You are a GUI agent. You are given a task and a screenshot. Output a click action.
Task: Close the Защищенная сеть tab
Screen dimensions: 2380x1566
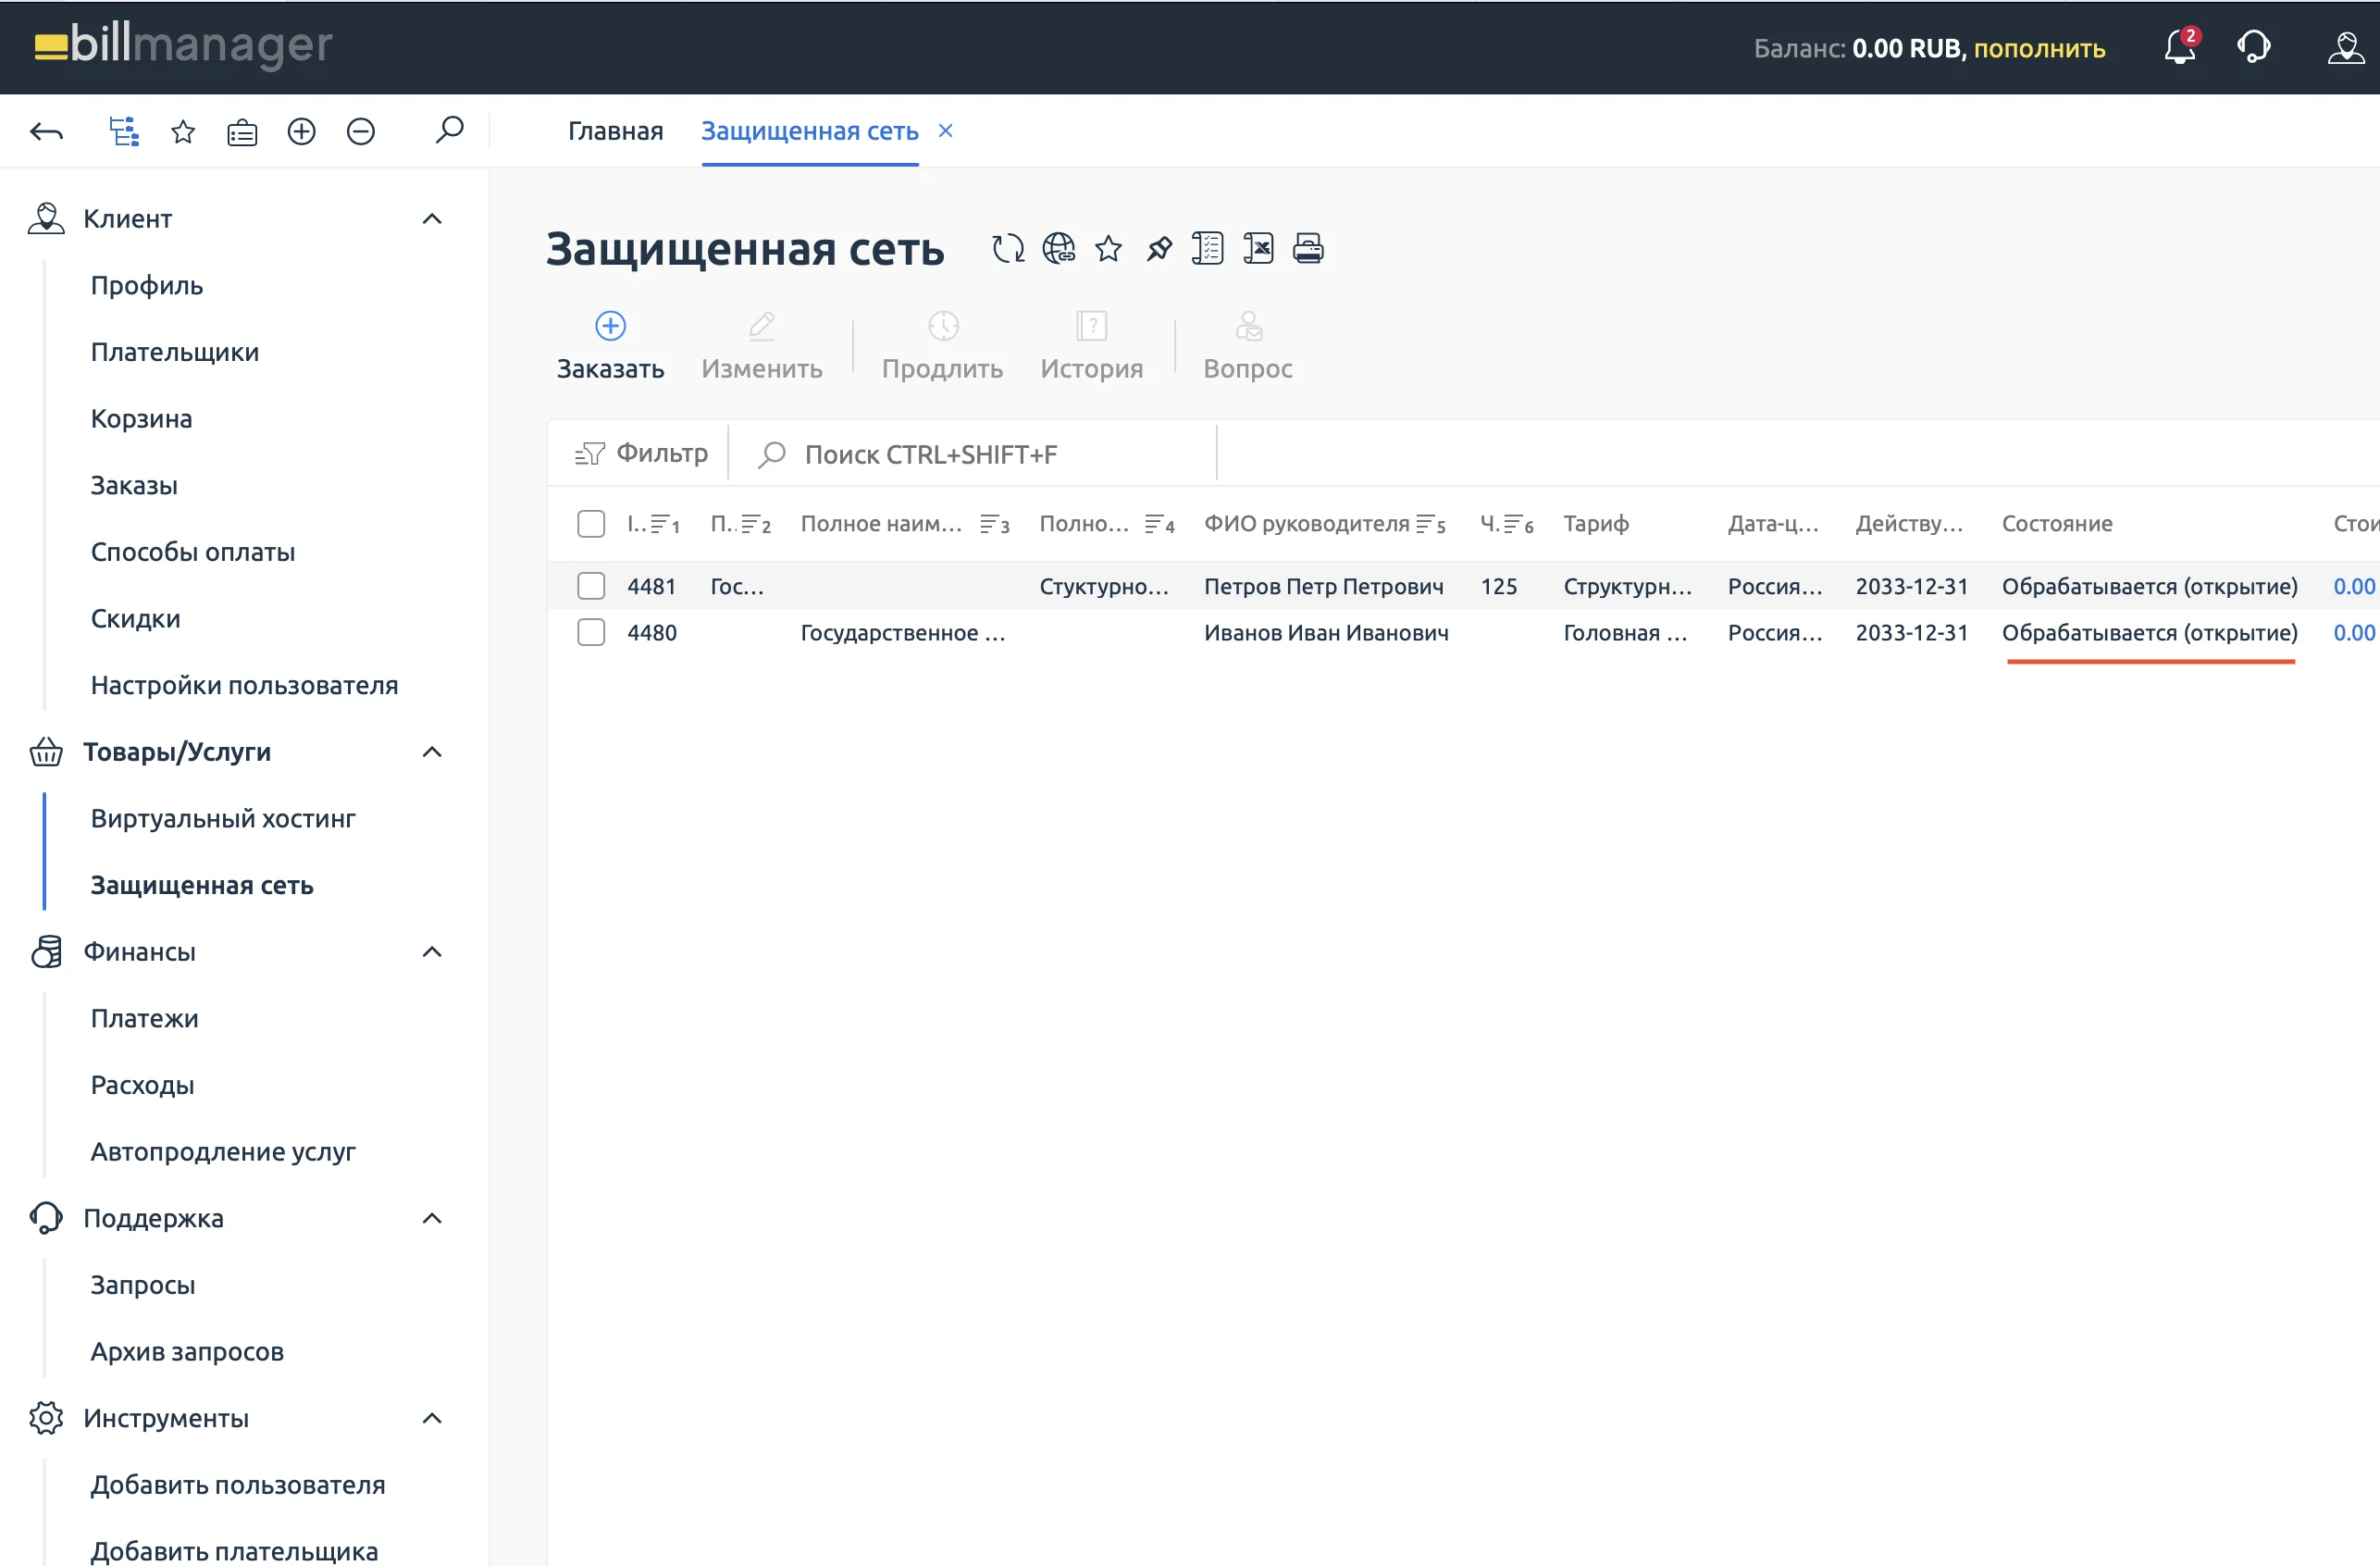click(x=945, y=130)
